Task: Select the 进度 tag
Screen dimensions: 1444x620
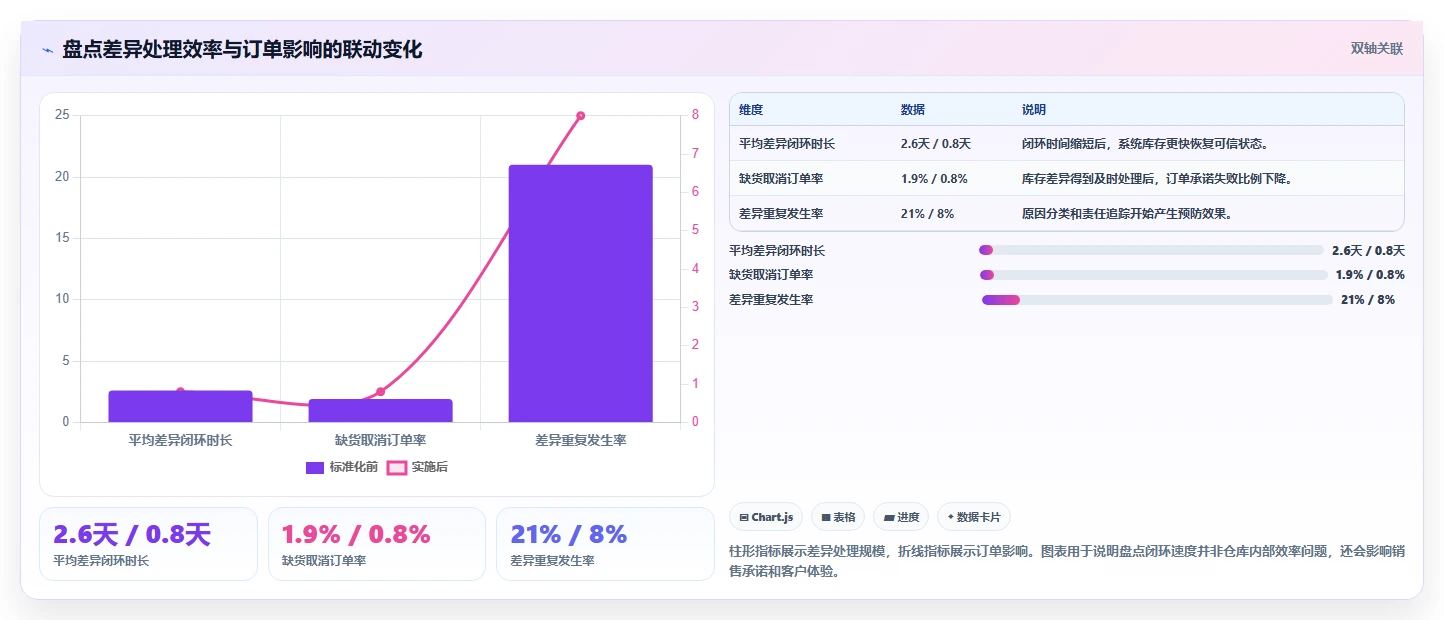Action: coord(901,517)
